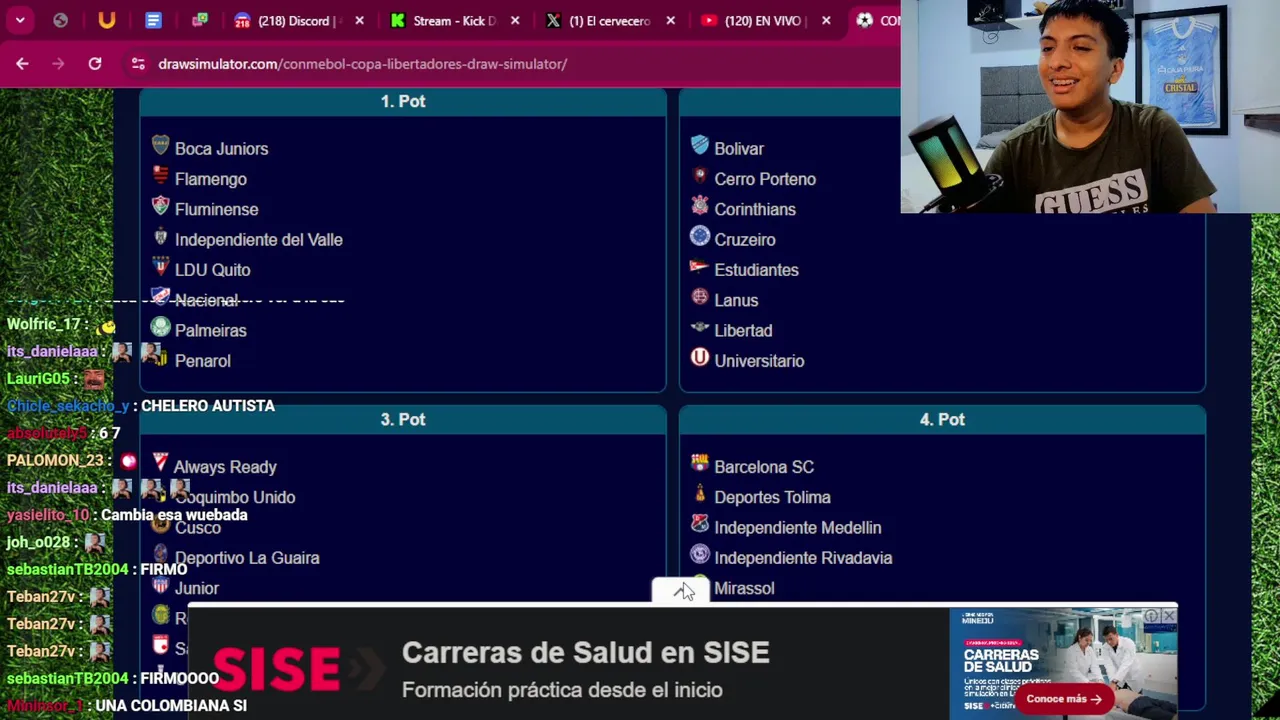The image size is (1280, 720).
Task: Select Cusco in Pot 3
Action: pos(197,528)
